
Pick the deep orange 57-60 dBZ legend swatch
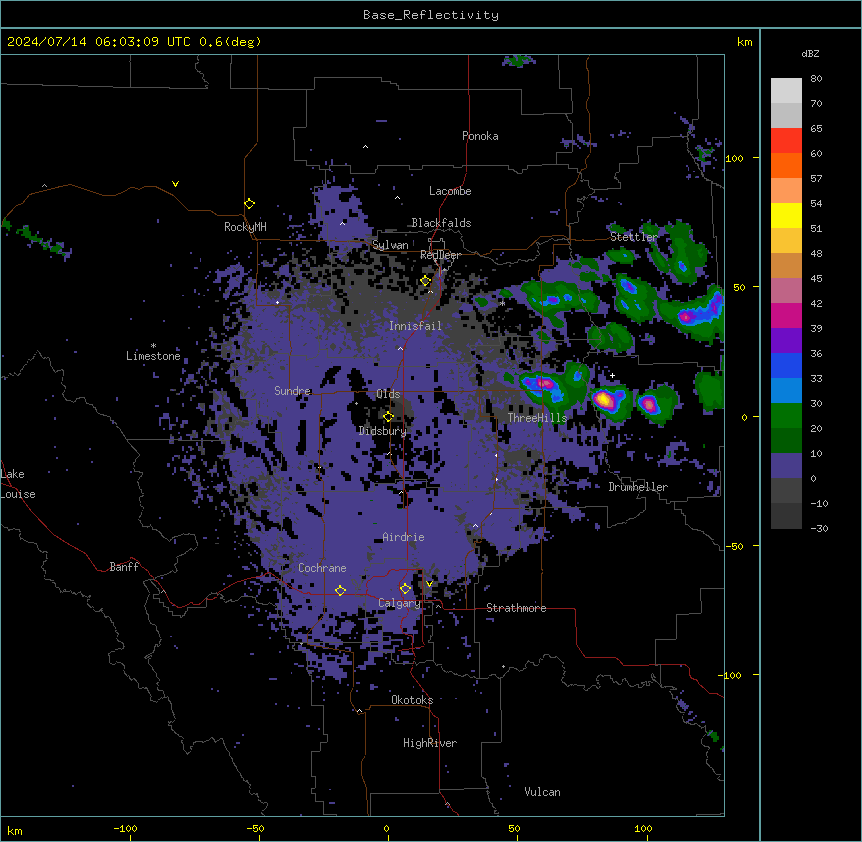click(786, 165)
